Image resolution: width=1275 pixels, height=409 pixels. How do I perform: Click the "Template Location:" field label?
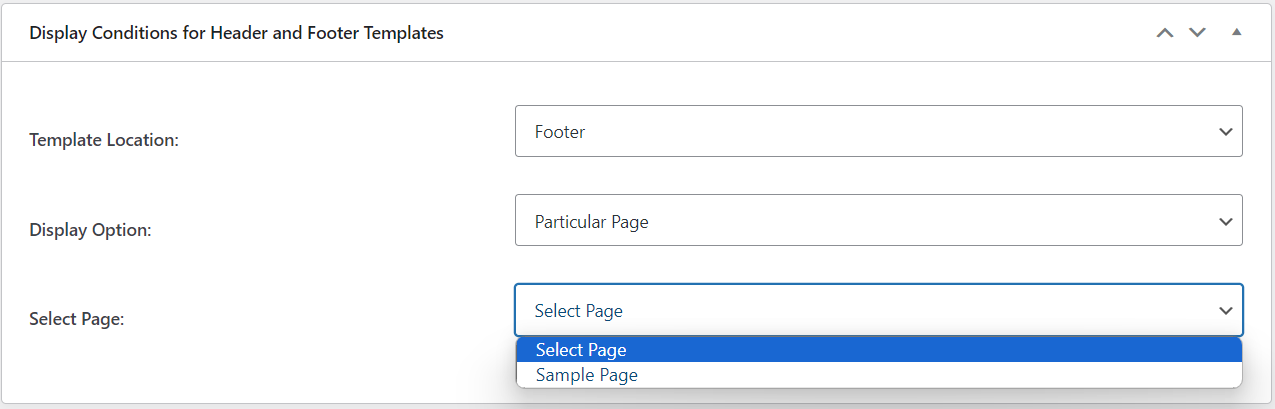click(x=104, y=140)
